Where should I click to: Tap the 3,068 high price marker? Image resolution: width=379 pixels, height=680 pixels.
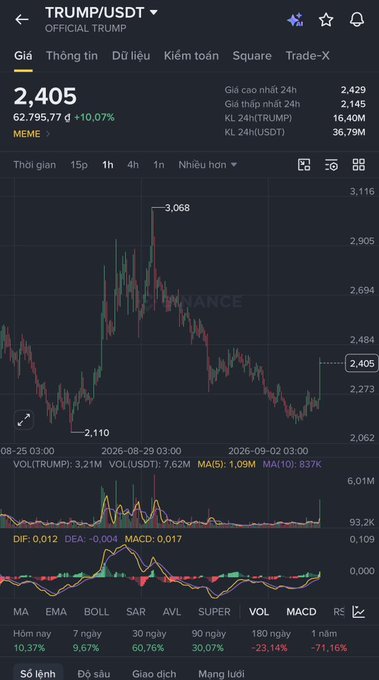177,208
